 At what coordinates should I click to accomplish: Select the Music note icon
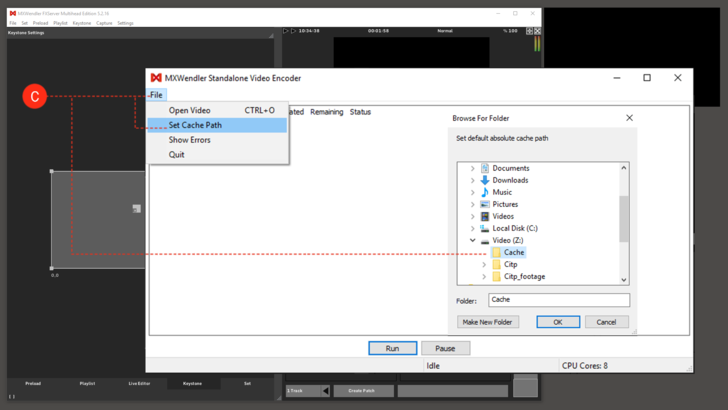click(x=485, y=192)
